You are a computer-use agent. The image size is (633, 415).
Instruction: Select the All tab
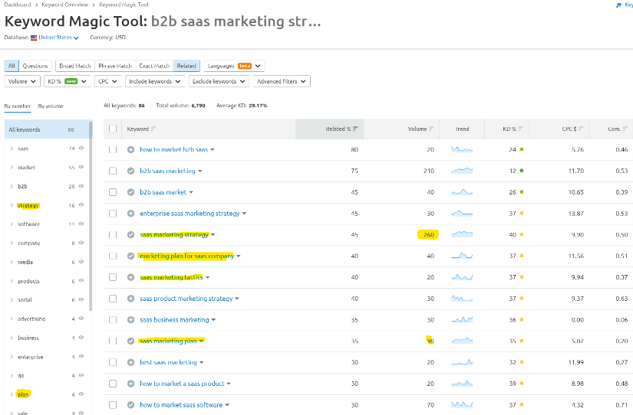point(12,66)
